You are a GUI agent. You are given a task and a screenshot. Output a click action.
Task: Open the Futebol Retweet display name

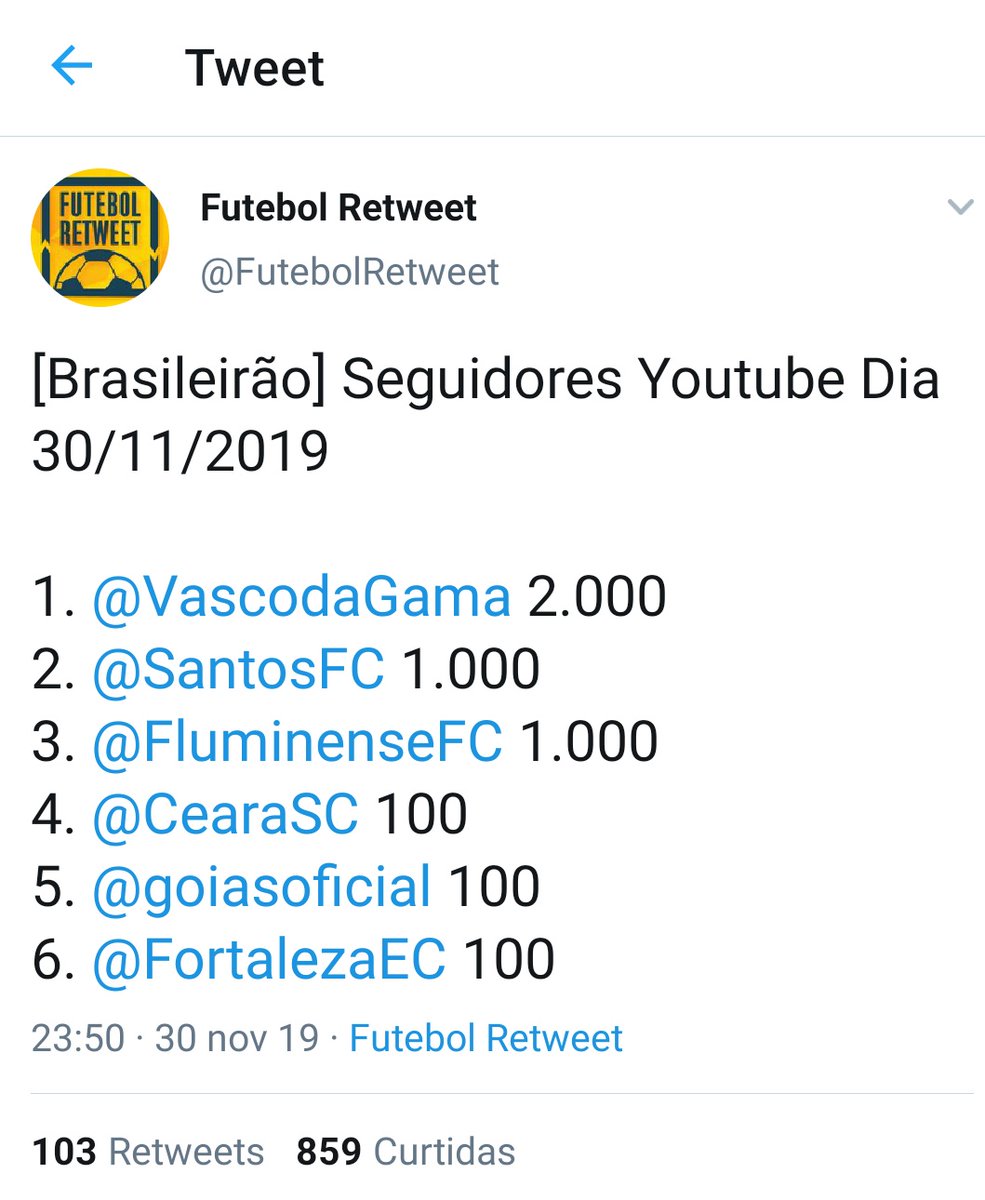tap(338, 208)
